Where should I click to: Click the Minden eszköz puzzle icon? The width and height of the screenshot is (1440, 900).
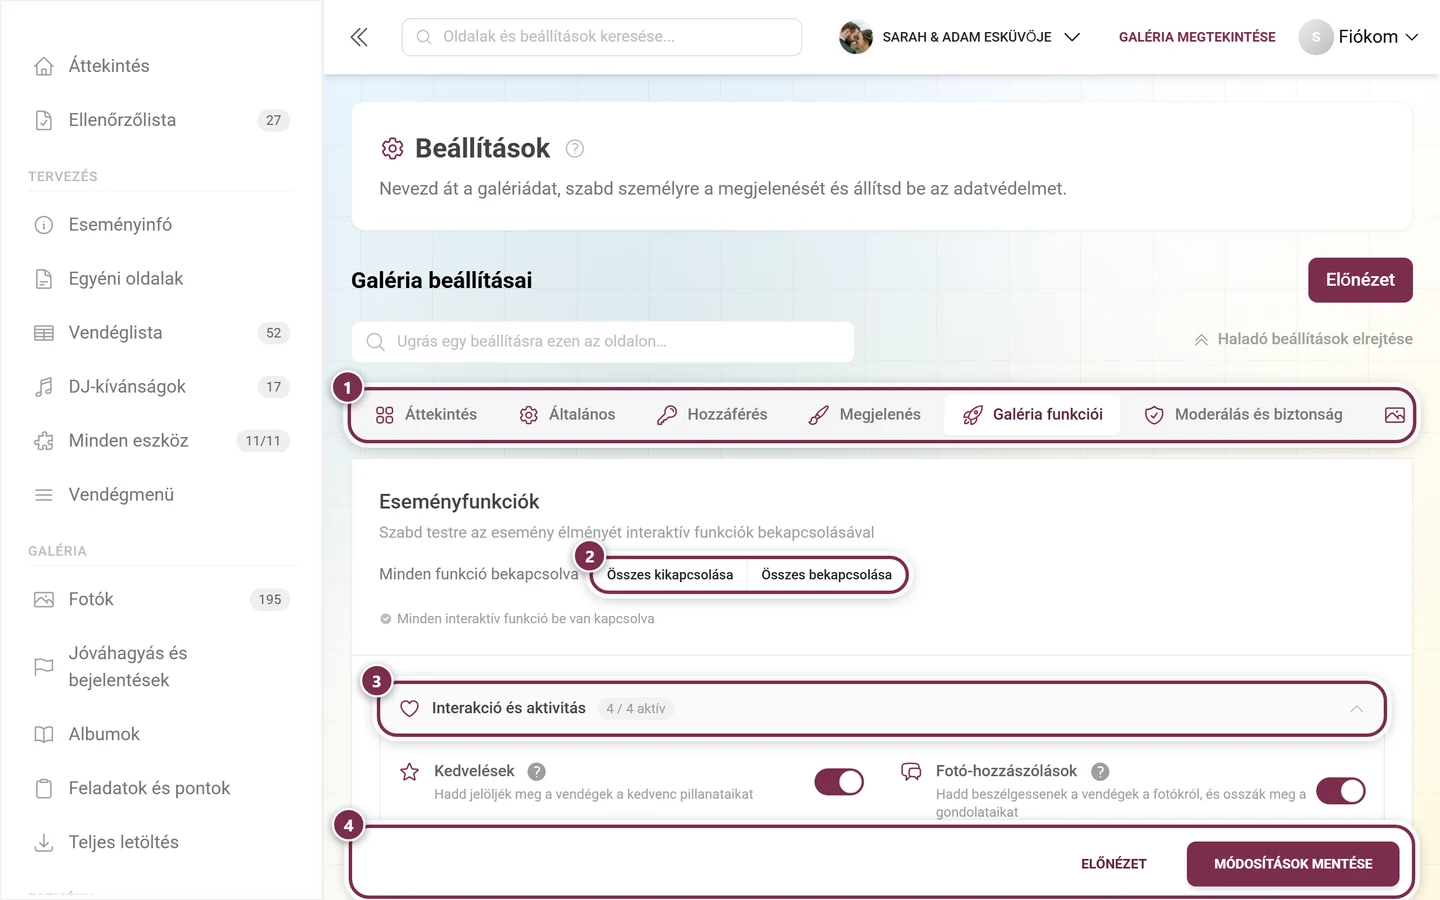coord(44,441)
